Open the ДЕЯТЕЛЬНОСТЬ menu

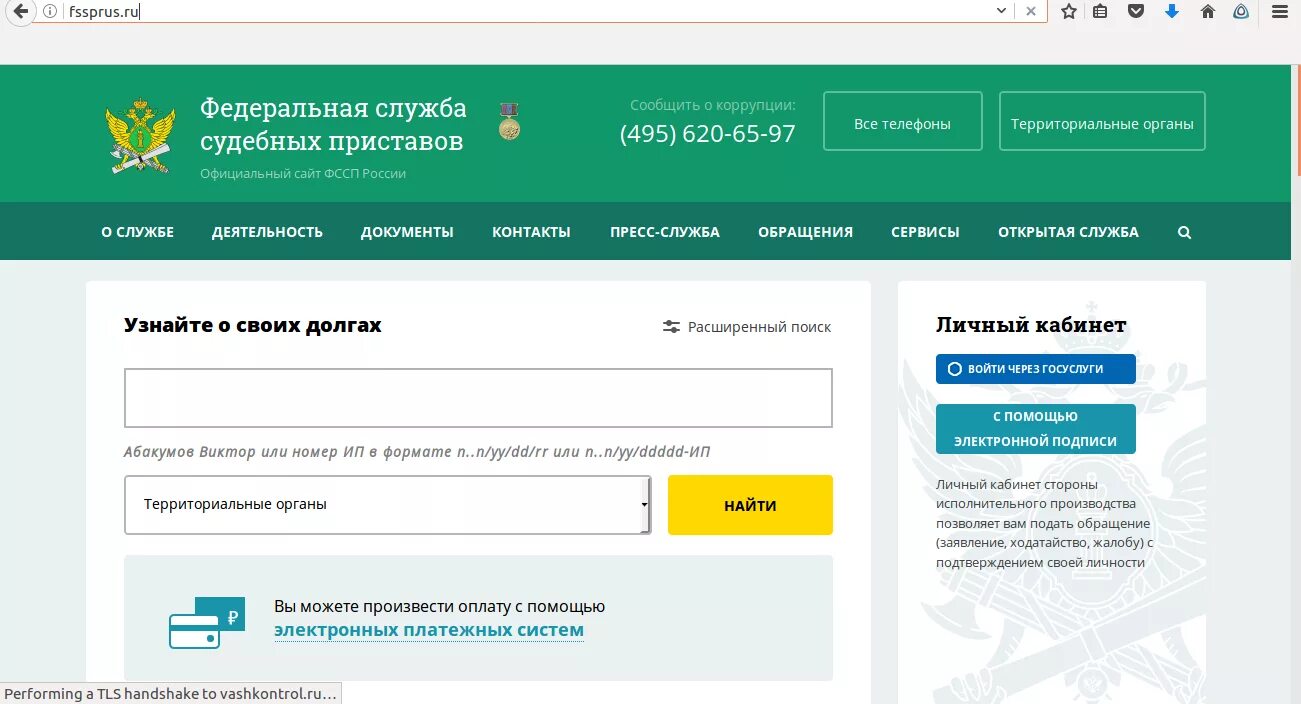267,232
